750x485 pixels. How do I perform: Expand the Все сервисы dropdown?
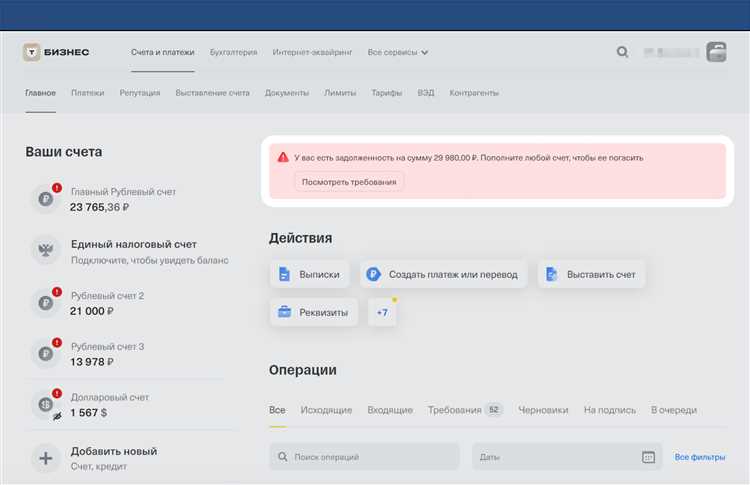[x=397, y=52]
